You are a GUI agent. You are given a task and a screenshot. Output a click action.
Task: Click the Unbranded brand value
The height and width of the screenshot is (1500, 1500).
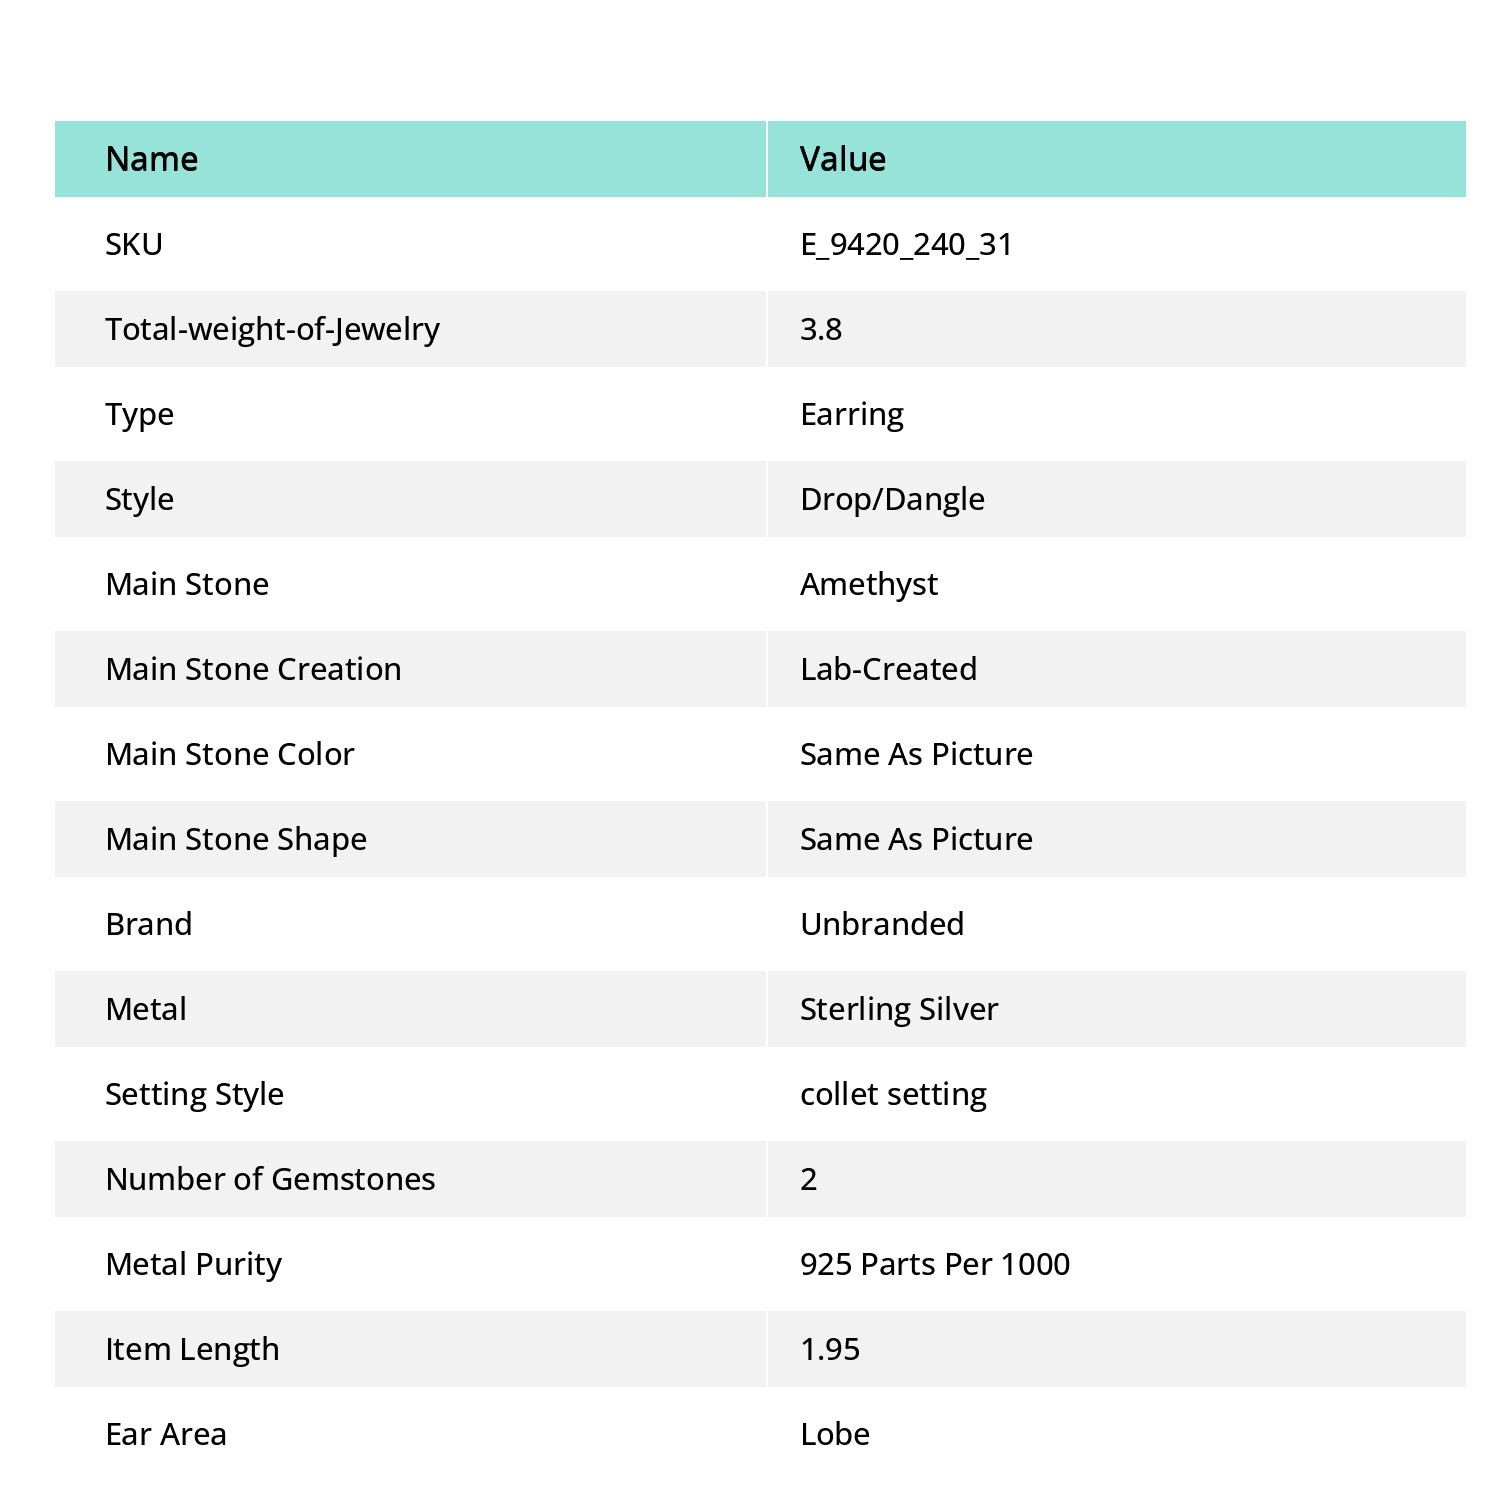point(882,924)
